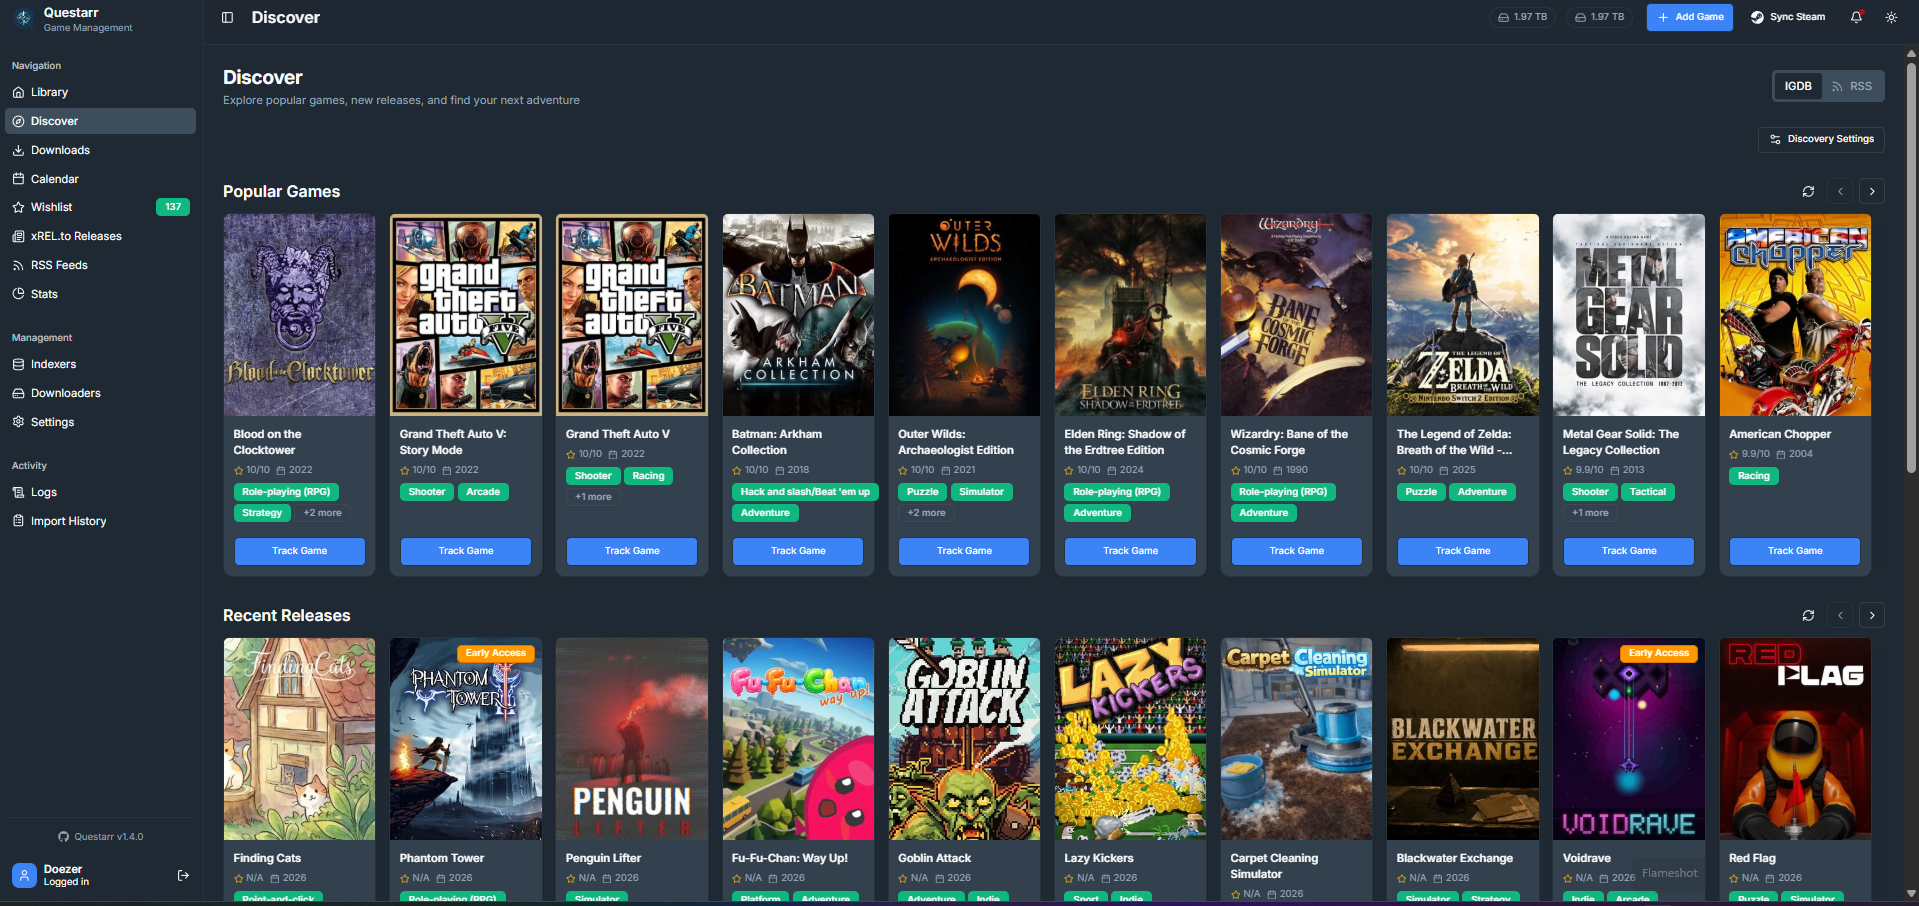
Task: Track Batman: Arkham Collection
Action: click(x=798, y=551)
